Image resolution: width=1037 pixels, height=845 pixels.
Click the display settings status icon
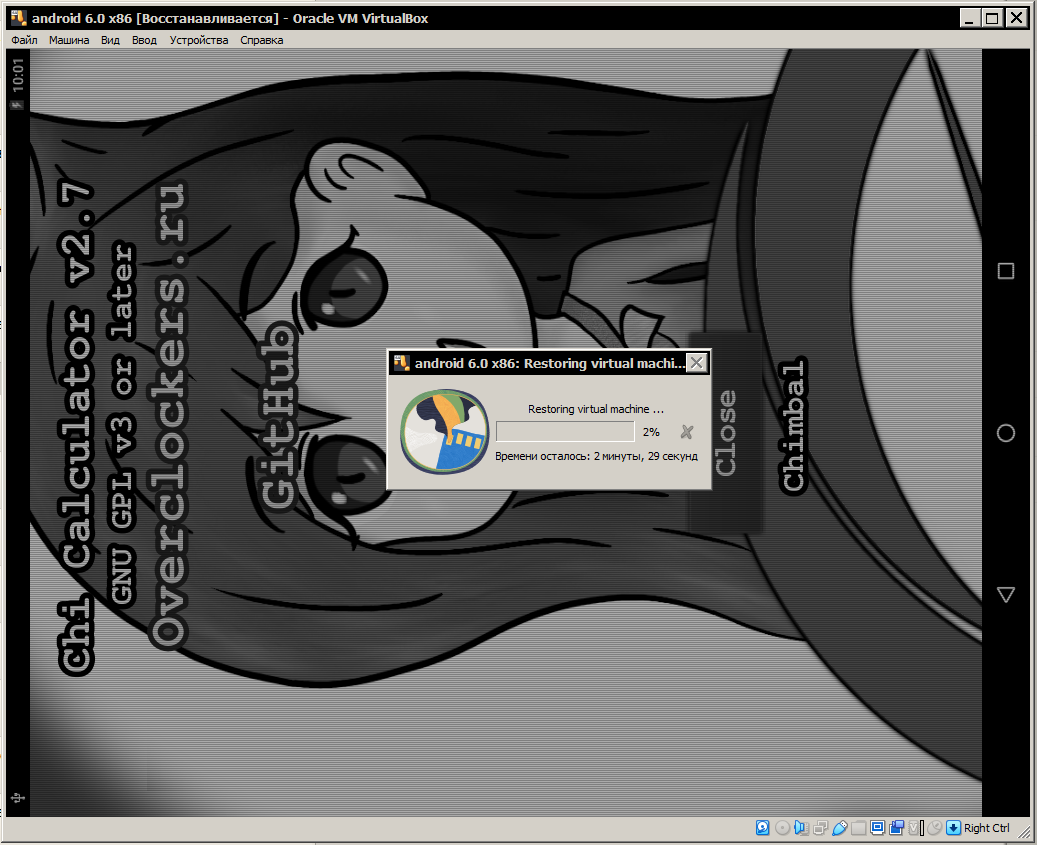[x=878, y=828]
